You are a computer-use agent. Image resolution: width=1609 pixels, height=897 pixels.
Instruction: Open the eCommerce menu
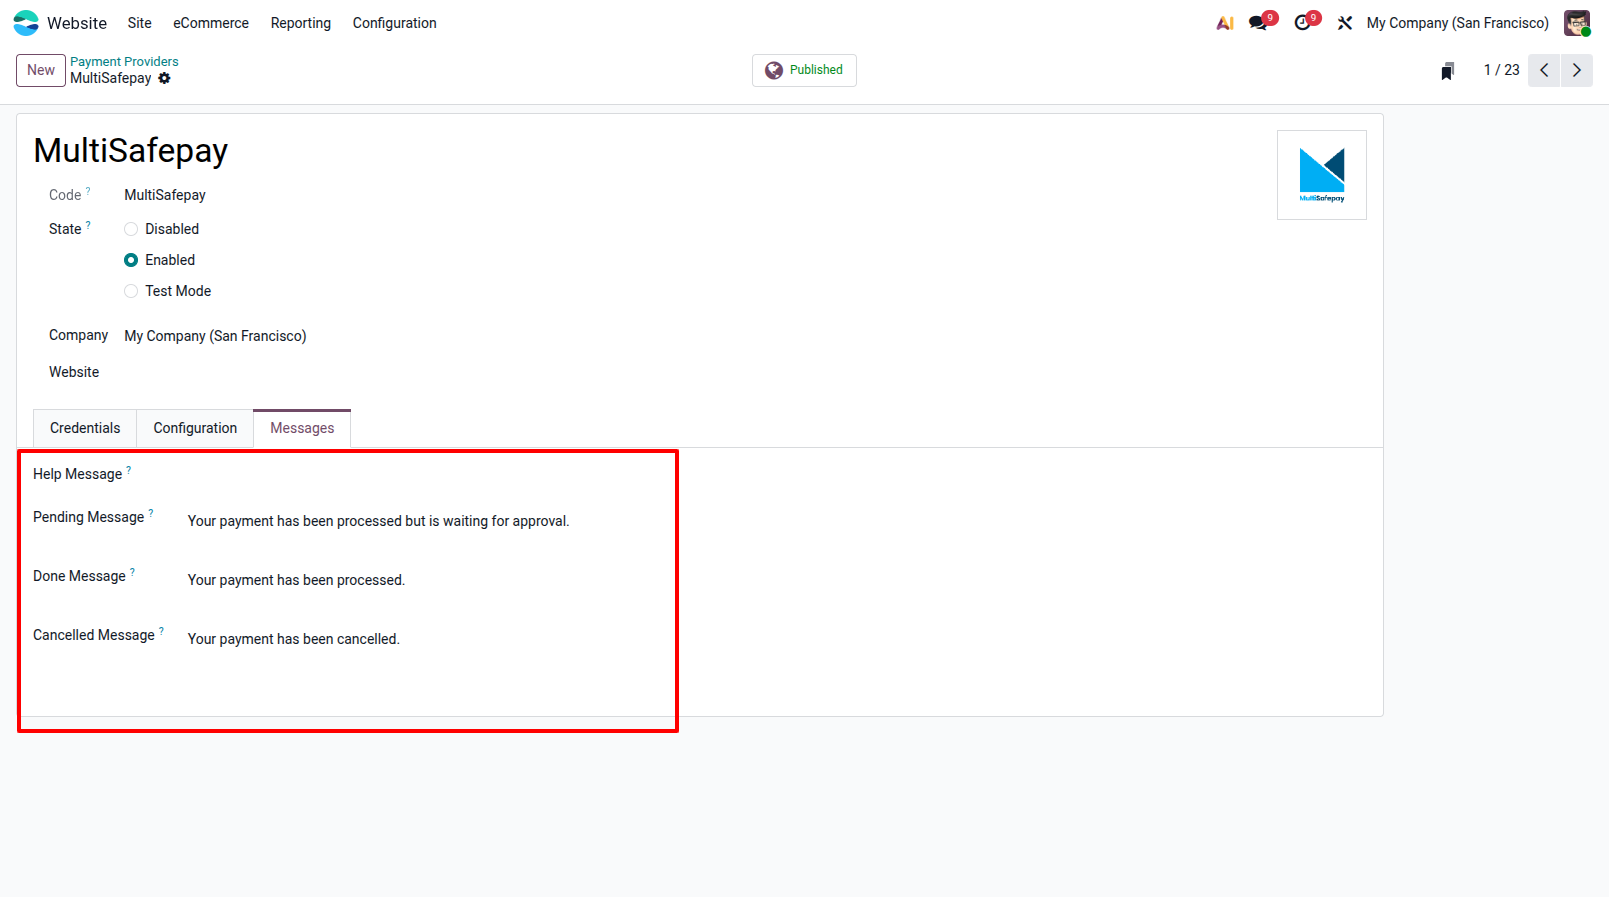pyautogui.click(x=211, y=23)
